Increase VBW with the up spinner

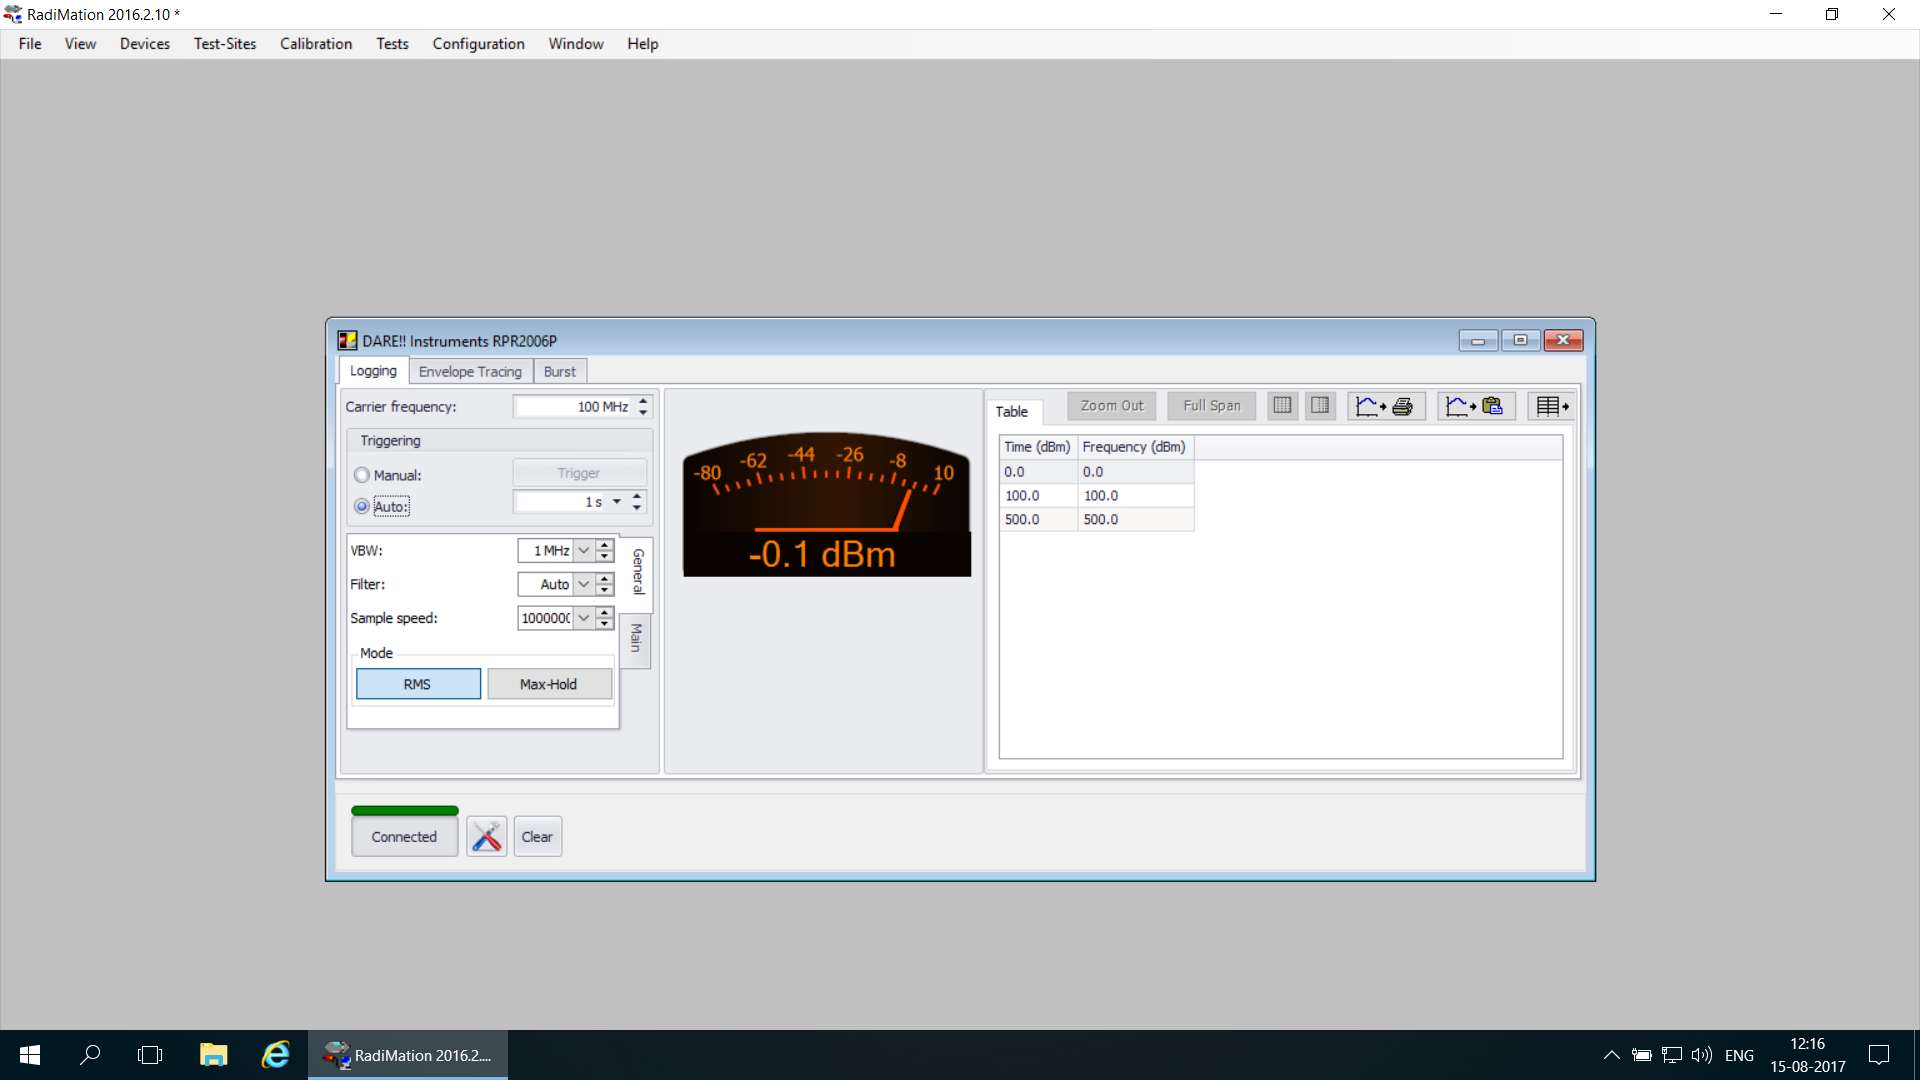point(604,545)
